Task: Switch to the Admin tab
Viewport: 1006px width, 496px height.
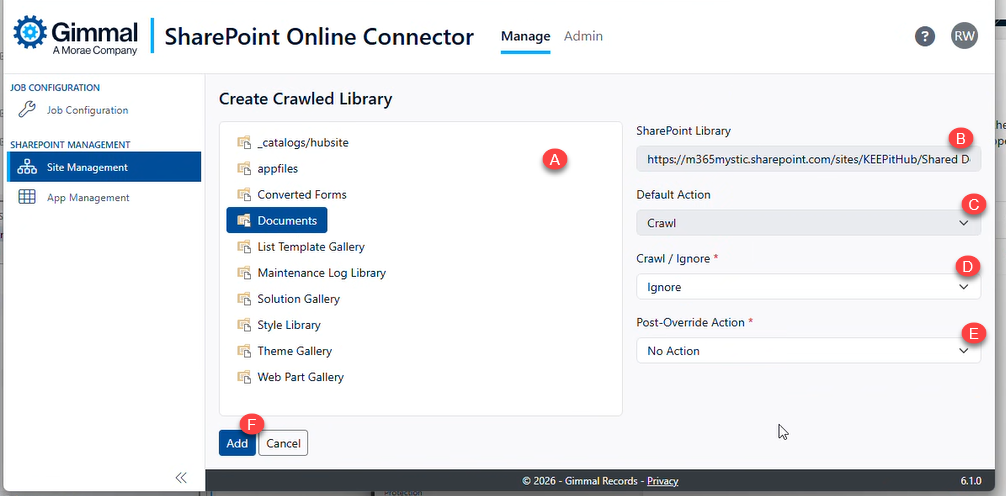Action: (x=583, y=36)
